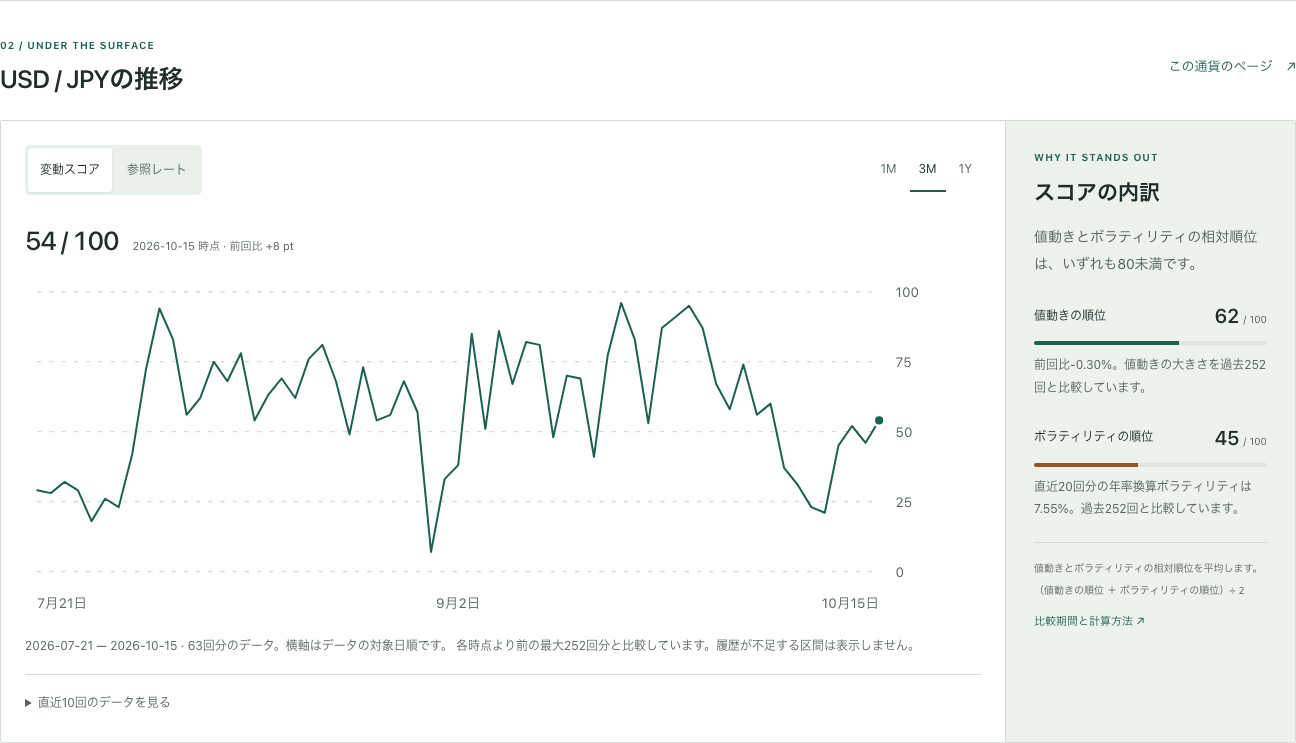Click the 値動きの順位 progress bar
Screen dimensions: 1296x743
pyautogui.click(x=1150, y=343)
